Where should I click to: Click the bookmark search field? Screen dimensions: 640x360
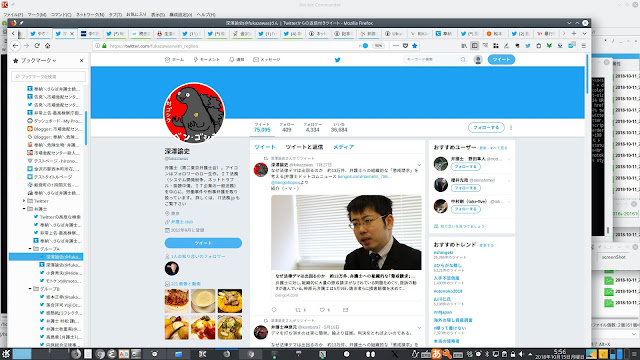tap(49, 76)
